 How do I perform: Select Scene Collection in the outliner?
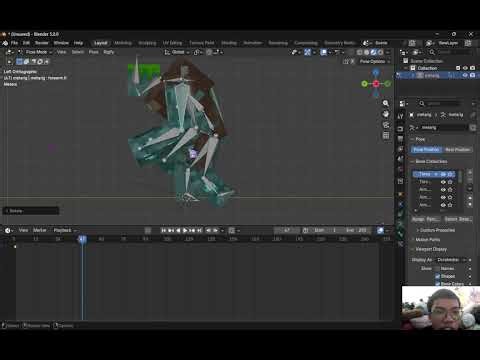coord(426,61)
